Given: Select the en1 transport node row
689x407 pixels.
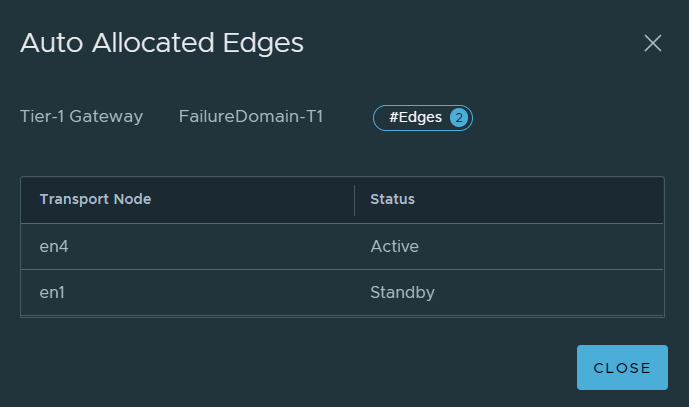Looking at the screenshot, I should (342, 293).
